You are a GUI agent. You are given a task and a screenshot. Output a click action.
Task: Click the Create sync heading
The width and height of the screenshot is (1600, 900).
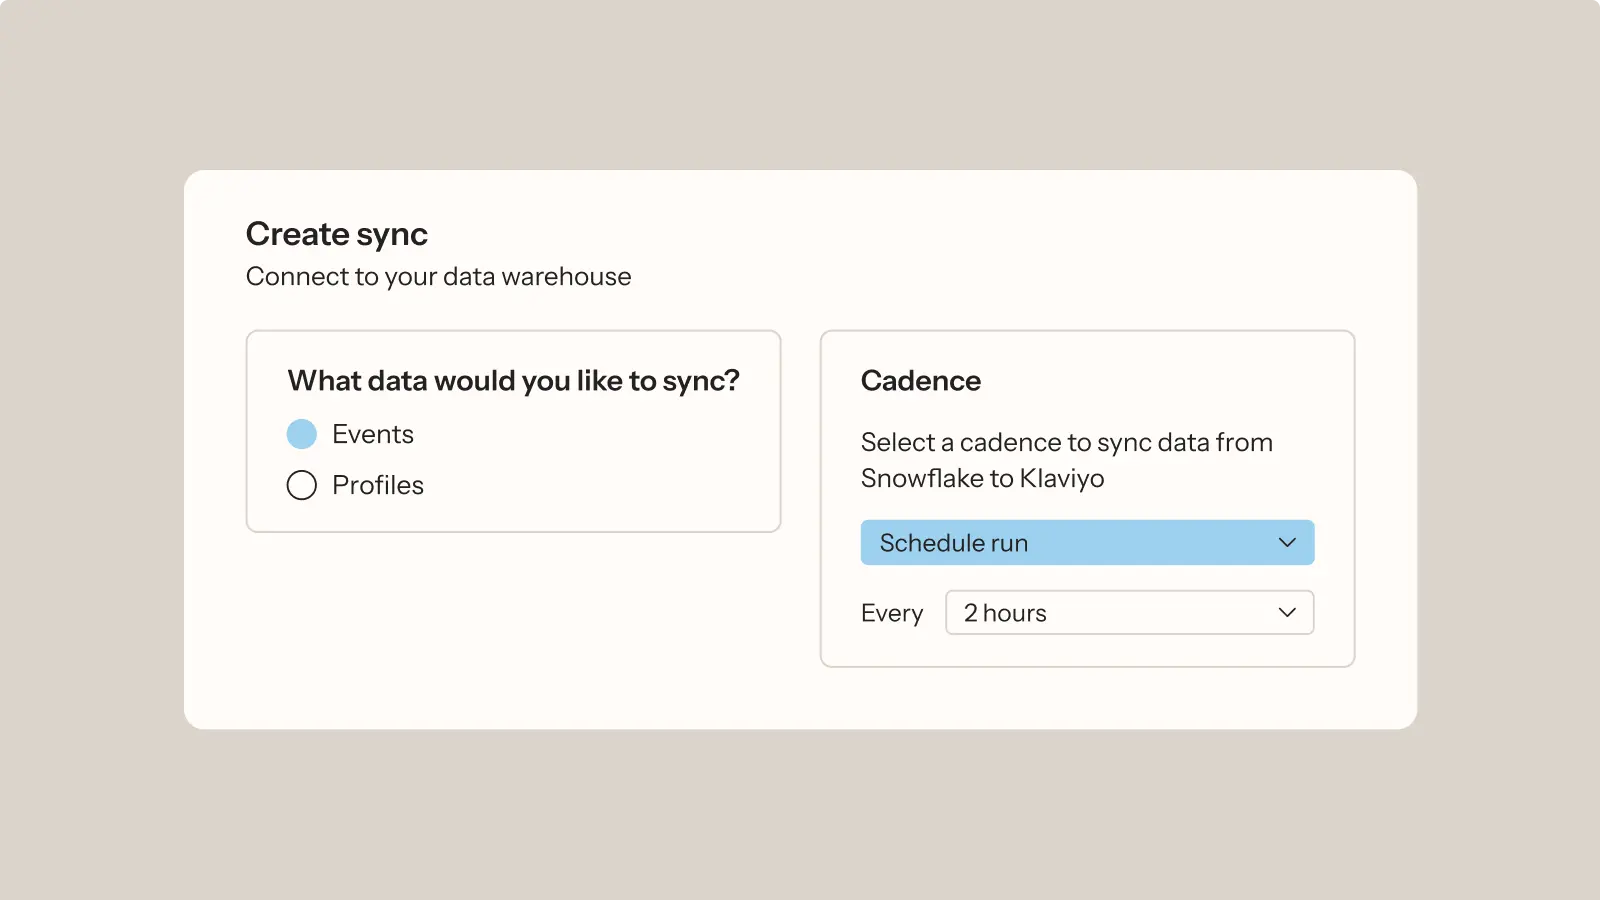point(337,234)
